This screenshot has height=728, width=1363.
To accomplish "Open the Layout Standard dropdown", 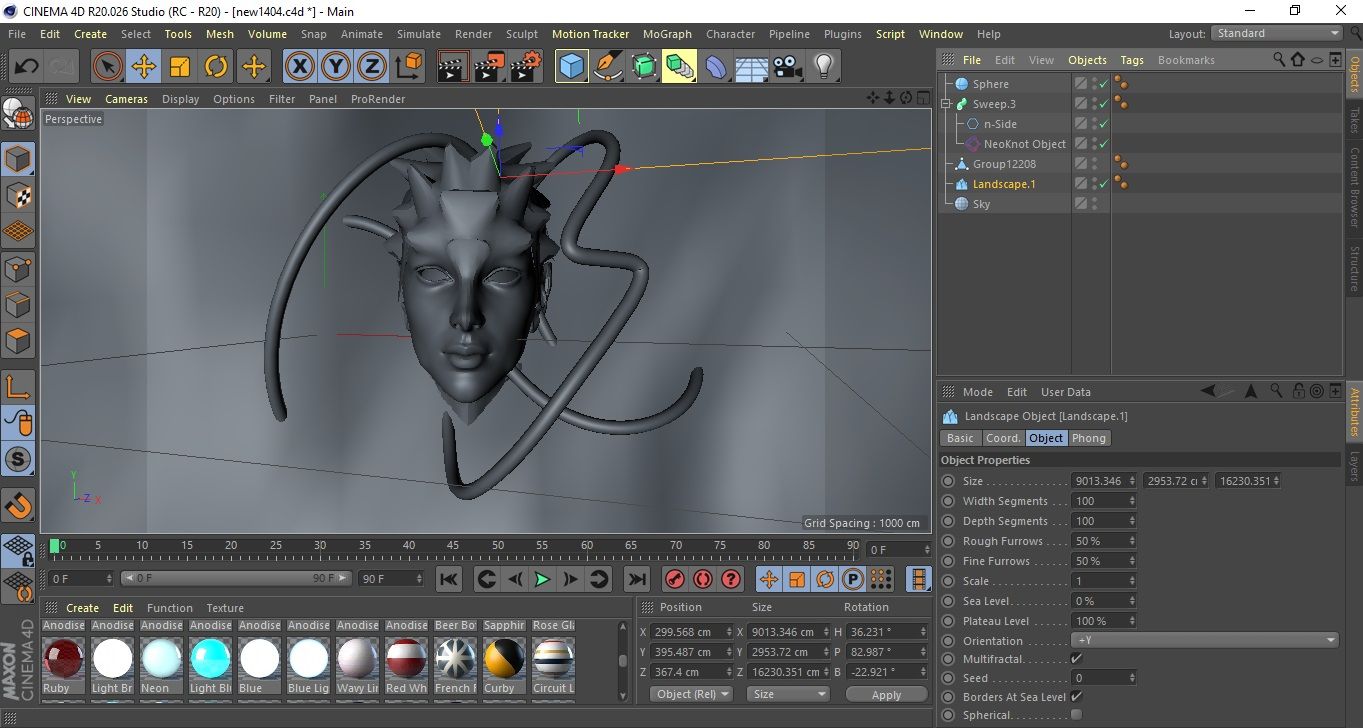I will coord(1277,33).
